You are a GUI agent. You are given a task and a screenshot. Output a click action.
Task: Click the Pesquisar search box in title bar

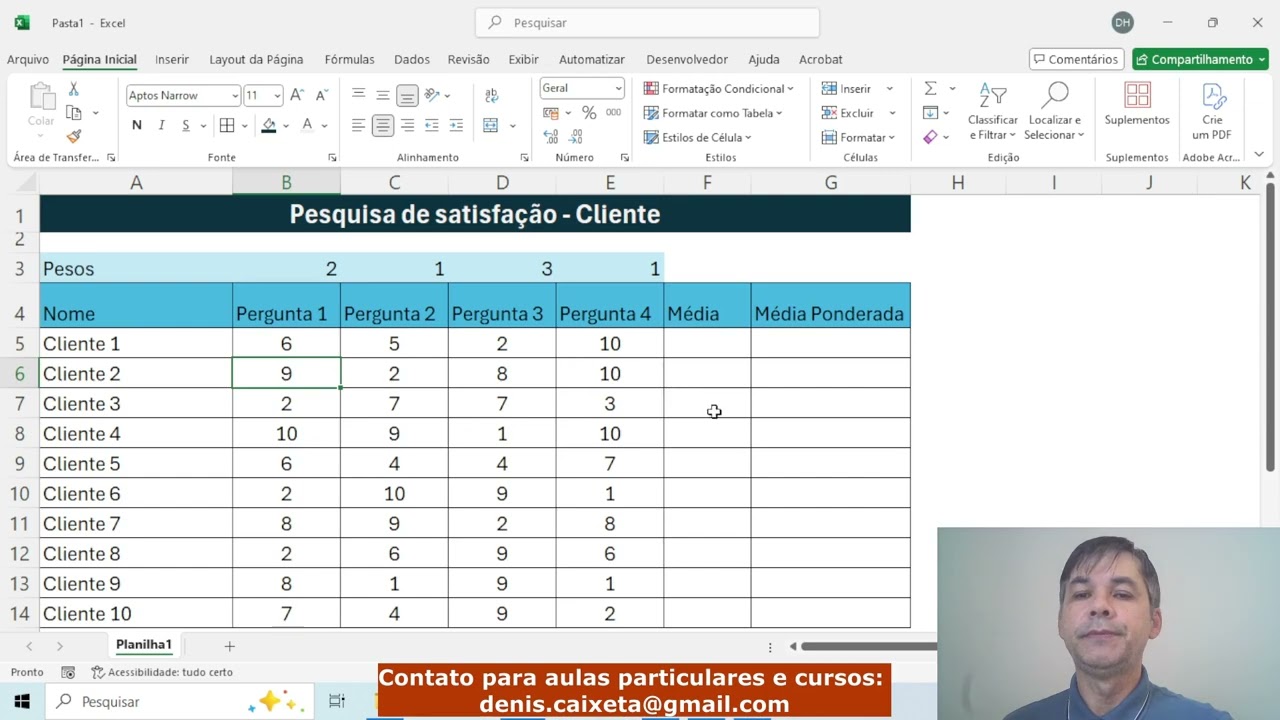tap(647, 22)
